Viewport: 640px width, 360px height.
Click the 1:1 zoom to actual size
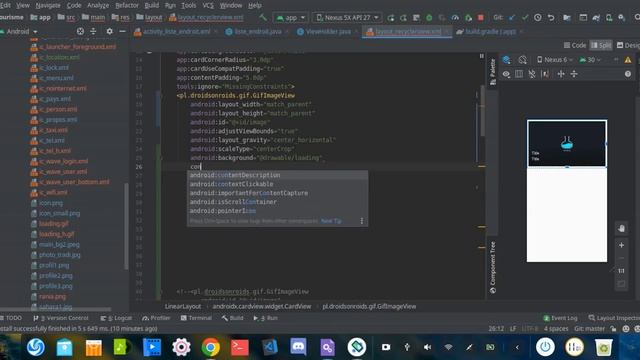pyautogui.click(x=621, y=271)
